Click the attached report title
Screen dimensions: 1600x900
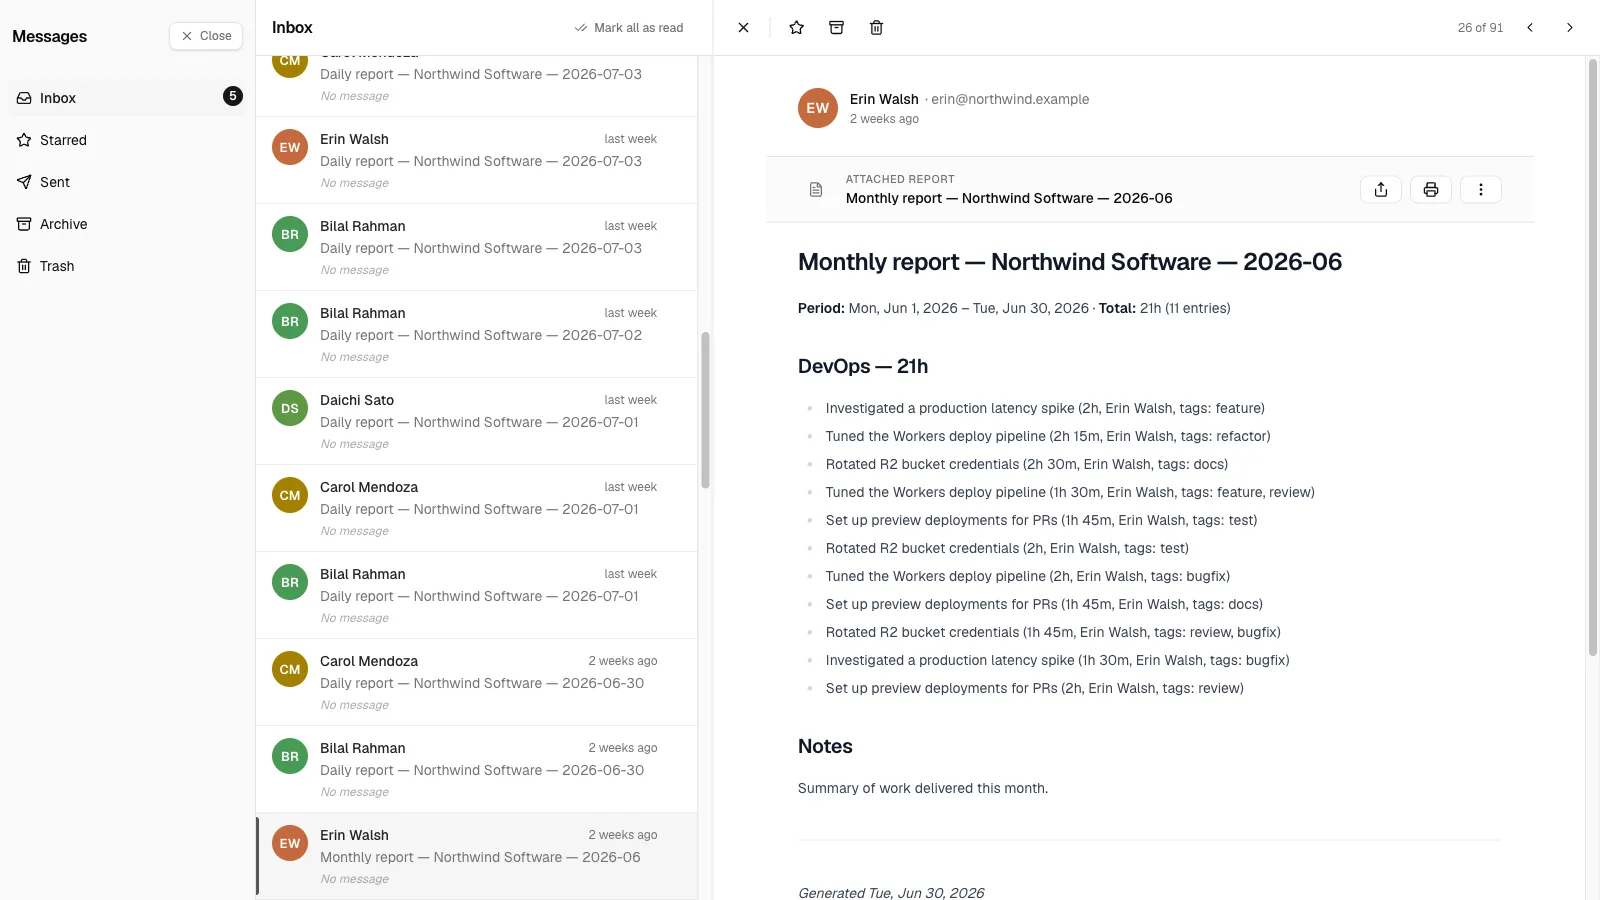[1009, 198]
